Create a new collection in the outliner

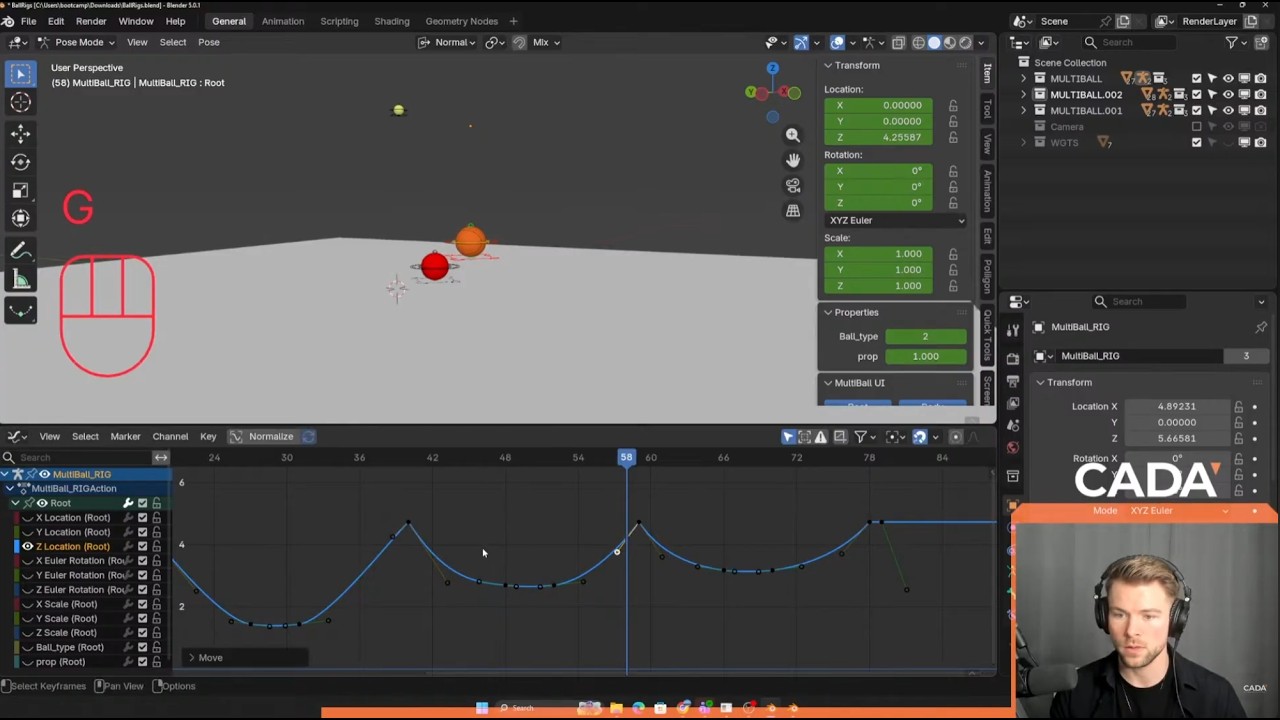coord(1260,42)
